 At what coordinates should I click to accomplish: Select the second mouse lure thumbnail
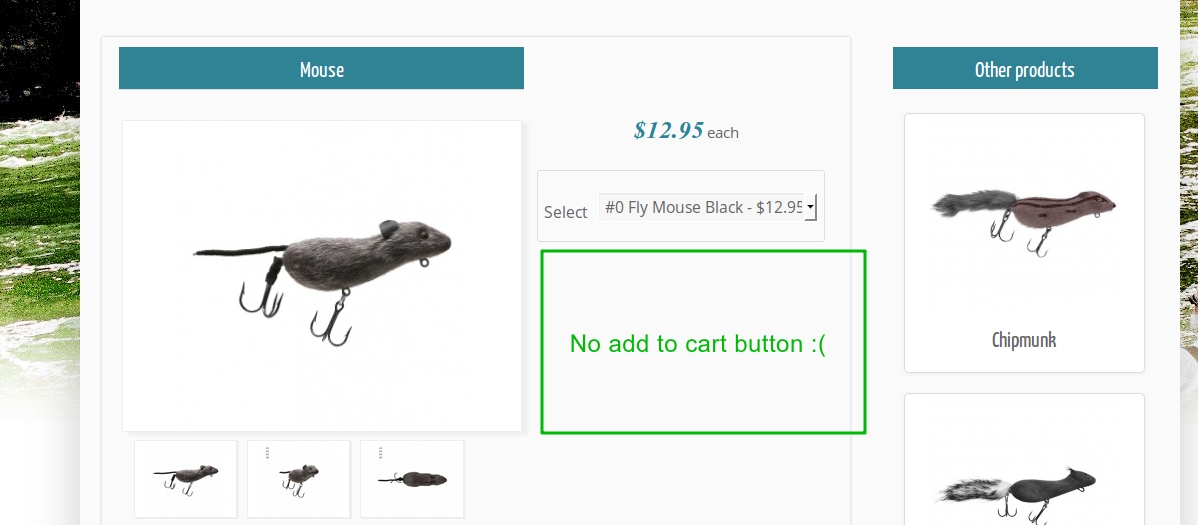[x=299, y=479]
